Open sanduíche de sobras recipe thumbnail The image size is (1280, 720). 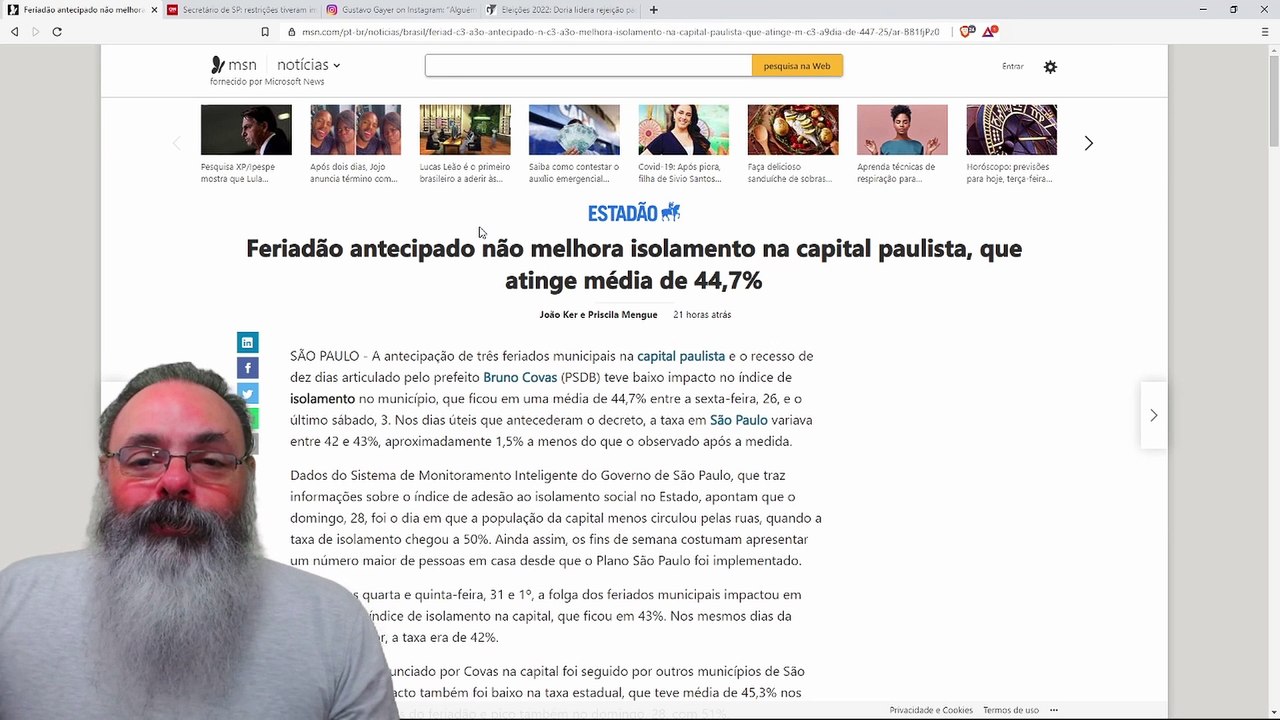click(793, 130)
